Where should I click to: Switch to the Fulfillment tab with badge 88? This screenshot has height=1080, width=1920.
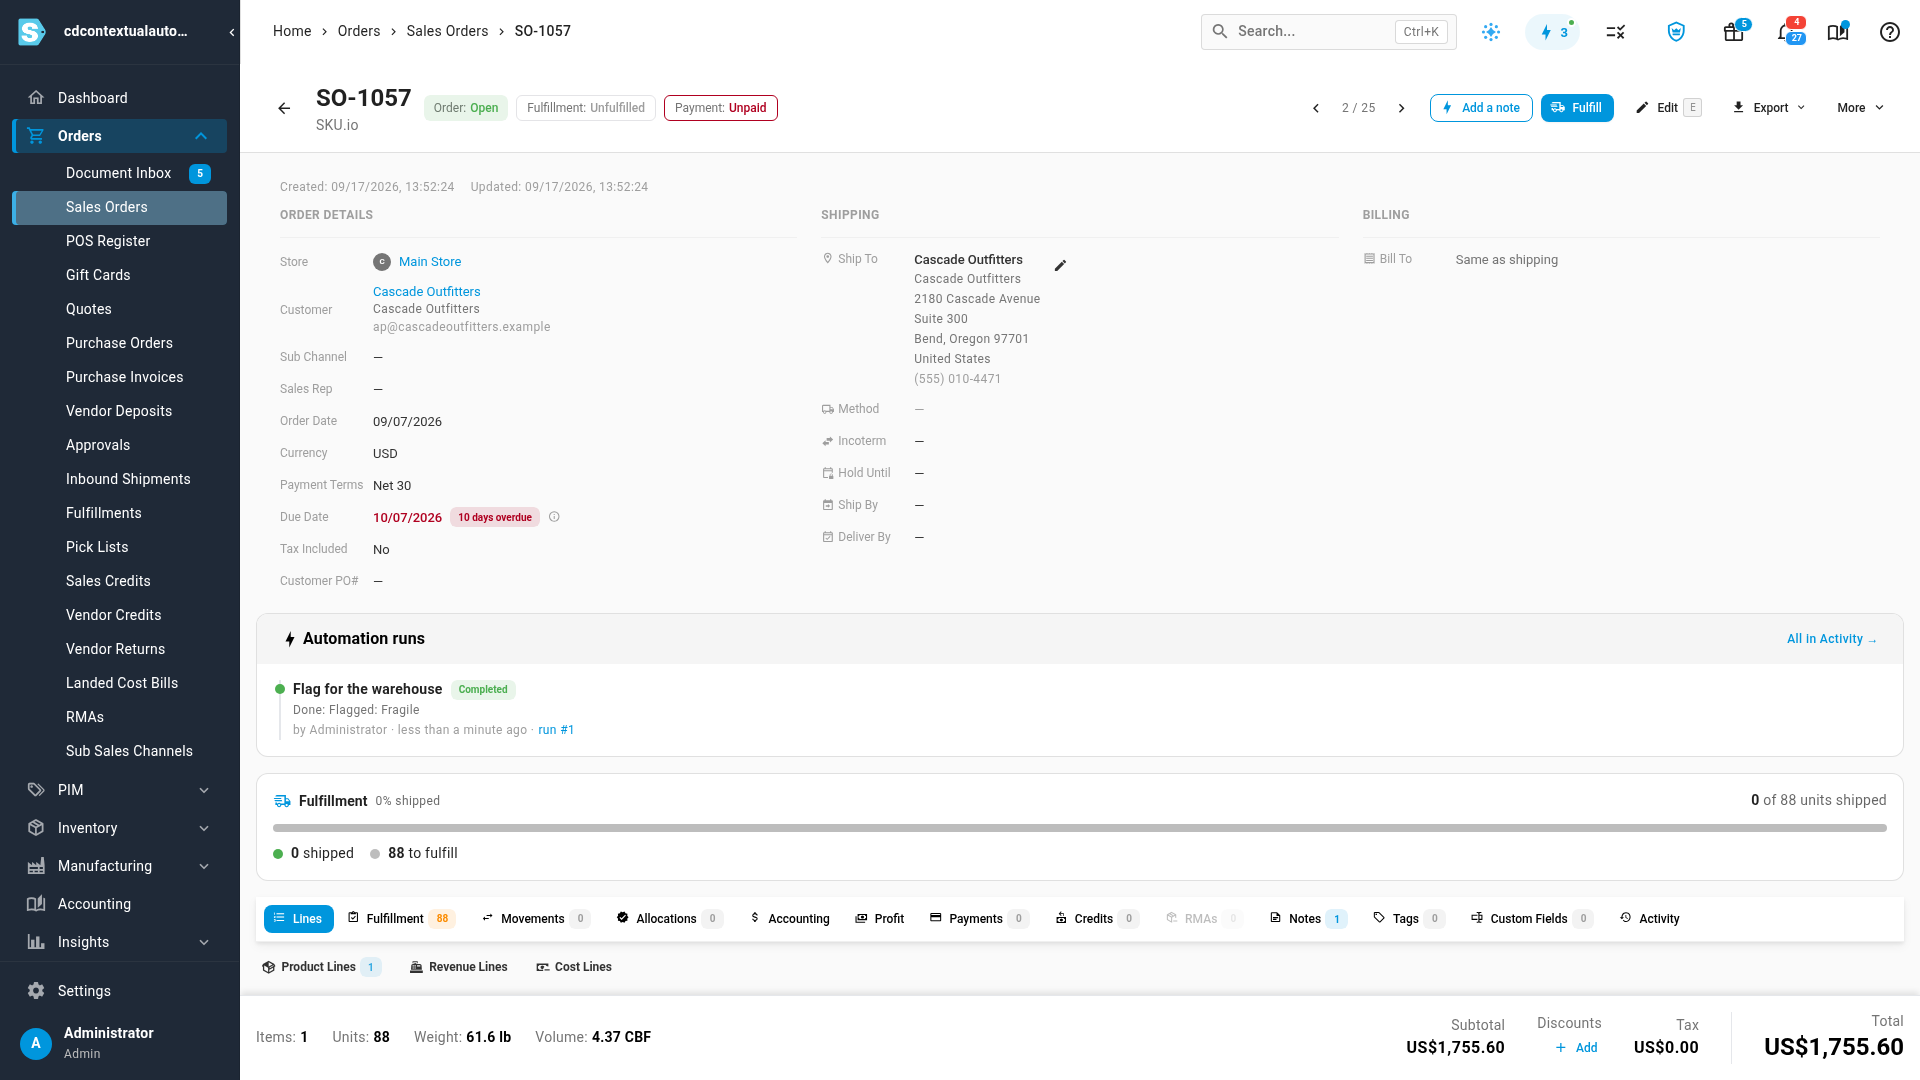click(401, 919)
